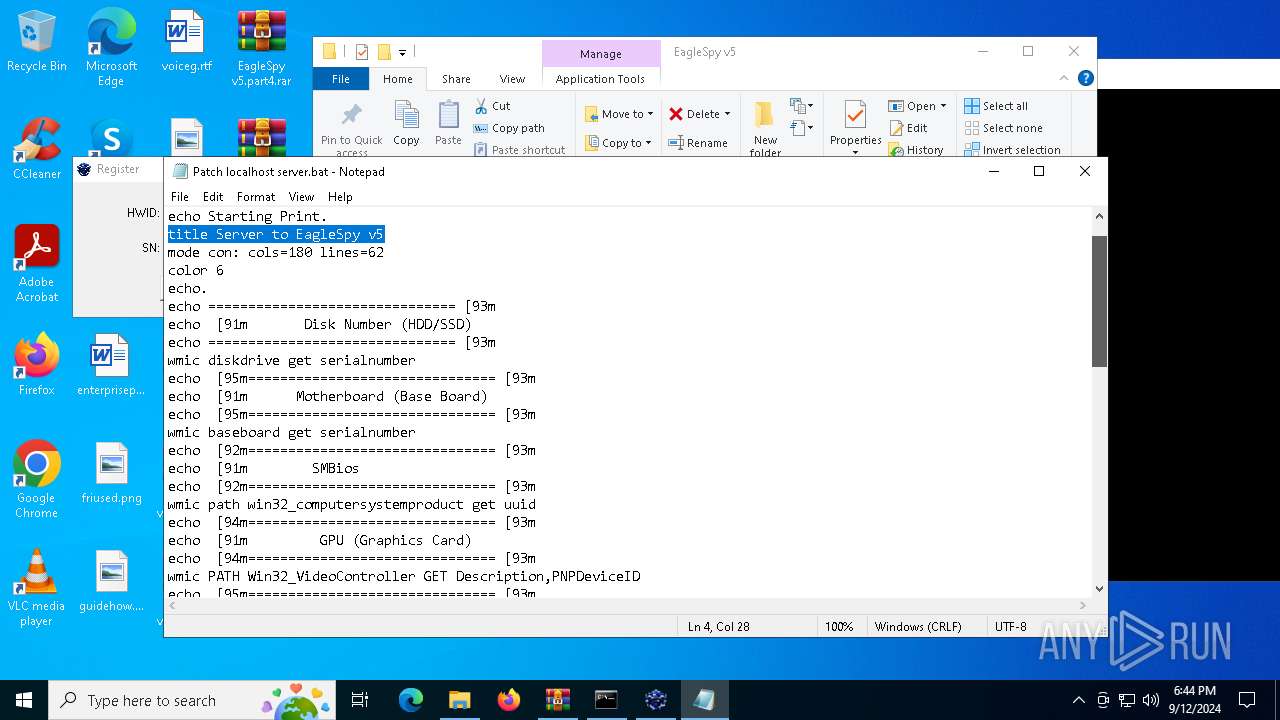Select the guidehow image file on desktop
This screenshot has height=720, width=1280.
[x=111, y=582]
